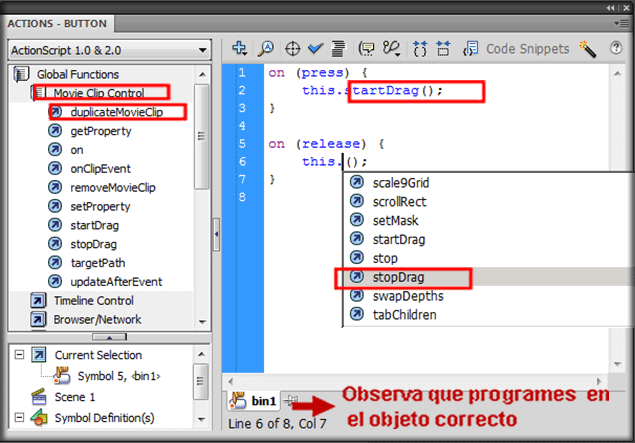635x443 pixels.
Task: Select duplicateMovieClip in the functions list
Action: click(115, 112)
